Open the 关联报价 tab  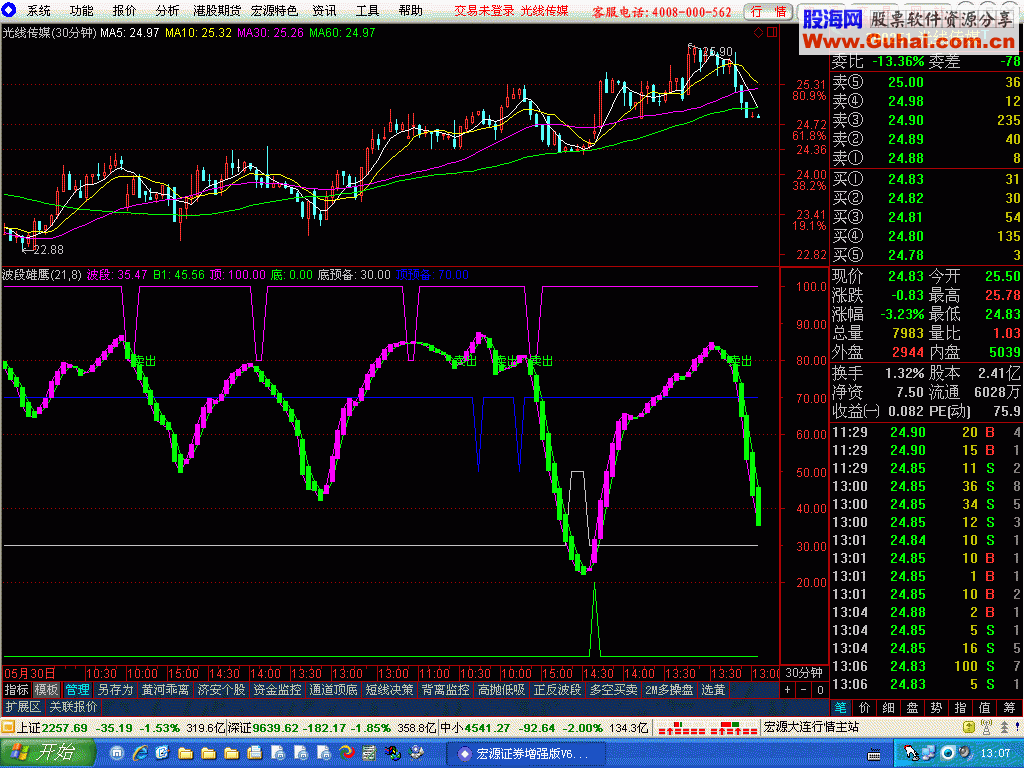(x=73, y=707)
